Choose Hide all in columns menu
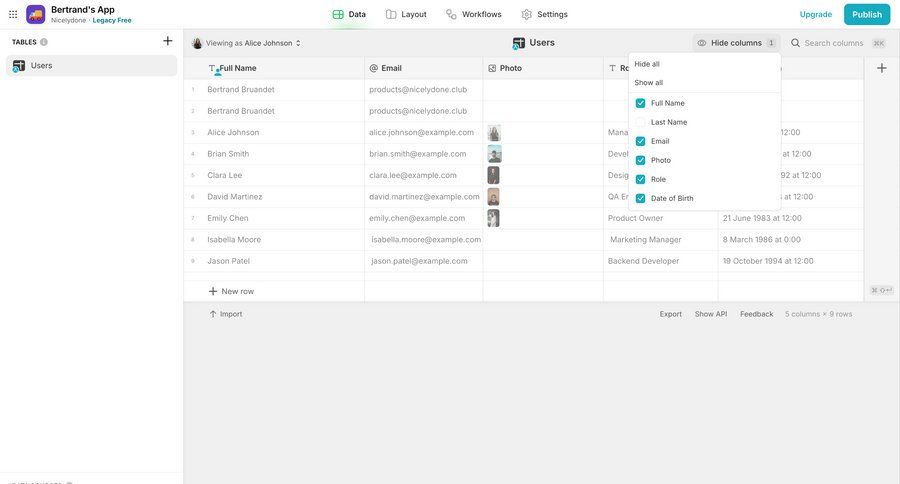 [647, 64]
